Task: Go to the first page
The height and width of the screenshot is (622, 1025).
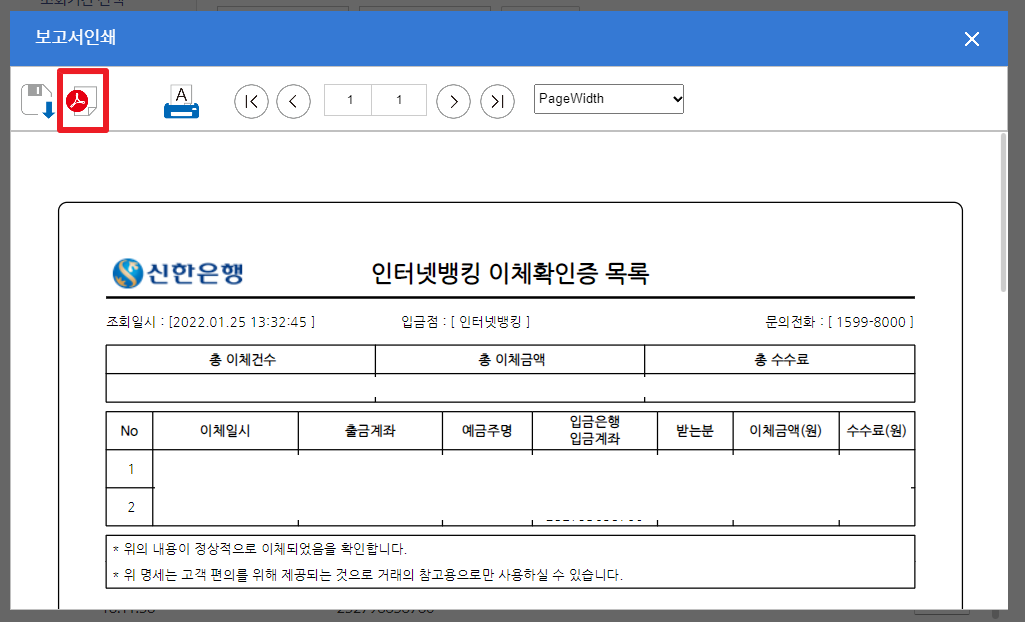Action: 251,100
